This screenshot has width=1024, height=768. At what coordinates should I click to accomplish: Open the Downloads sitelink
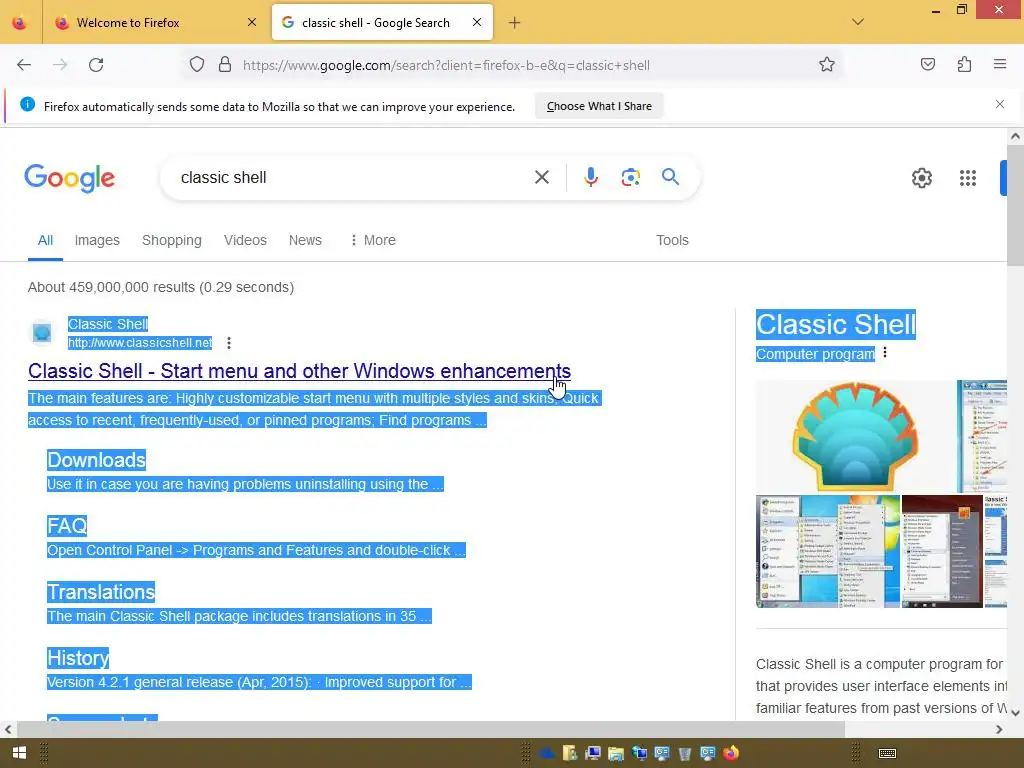(96, 460)
